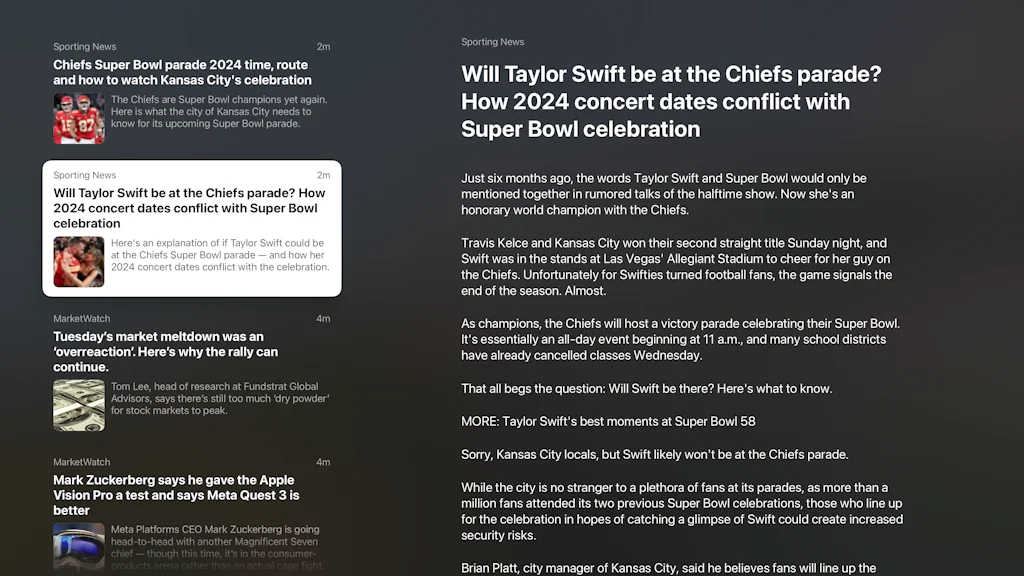Open the Mark Zuckerberg Vision Pro article
1024x576 pixels.
tap(180, 495)
